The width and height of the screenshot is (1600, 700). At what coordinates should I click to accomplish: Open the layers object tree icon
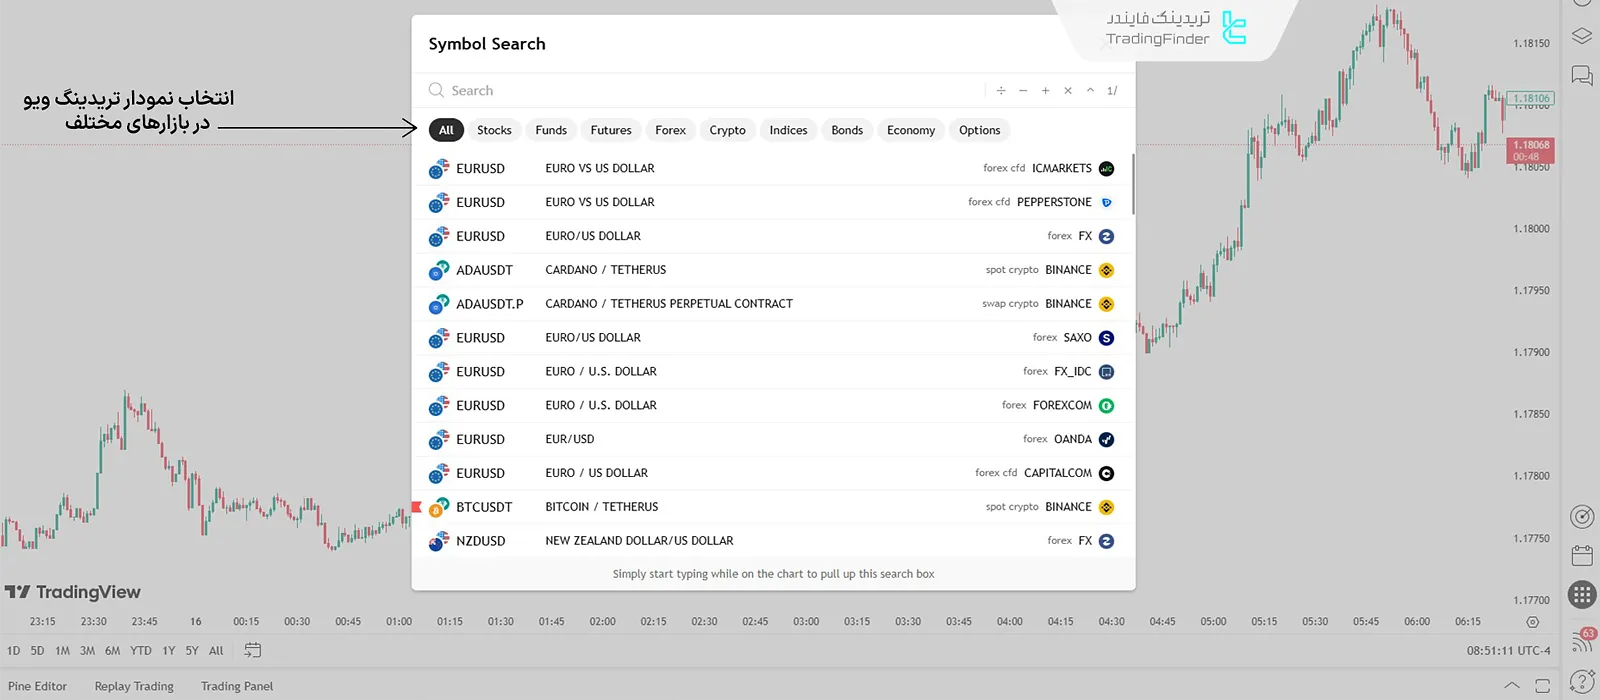coord(1582,36)
